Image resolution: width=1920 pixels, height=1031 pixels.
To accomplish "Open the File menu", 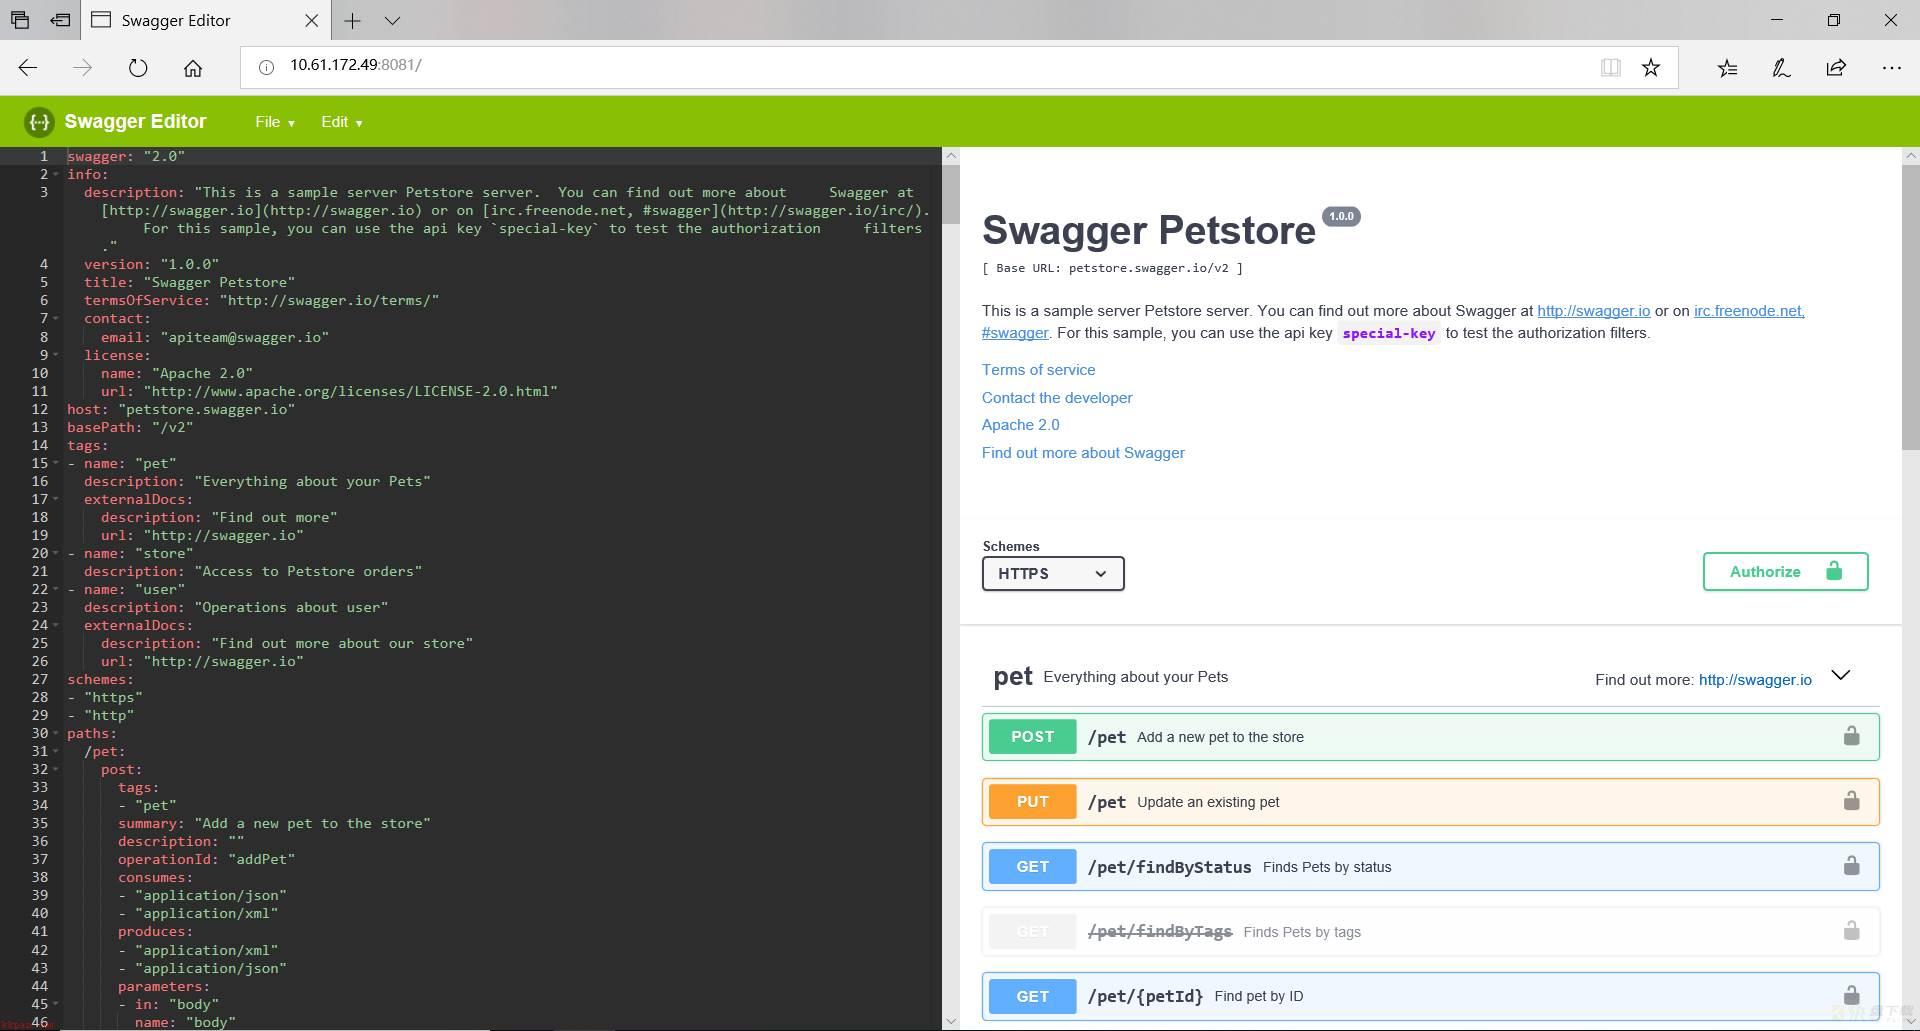I will (274, 122).
